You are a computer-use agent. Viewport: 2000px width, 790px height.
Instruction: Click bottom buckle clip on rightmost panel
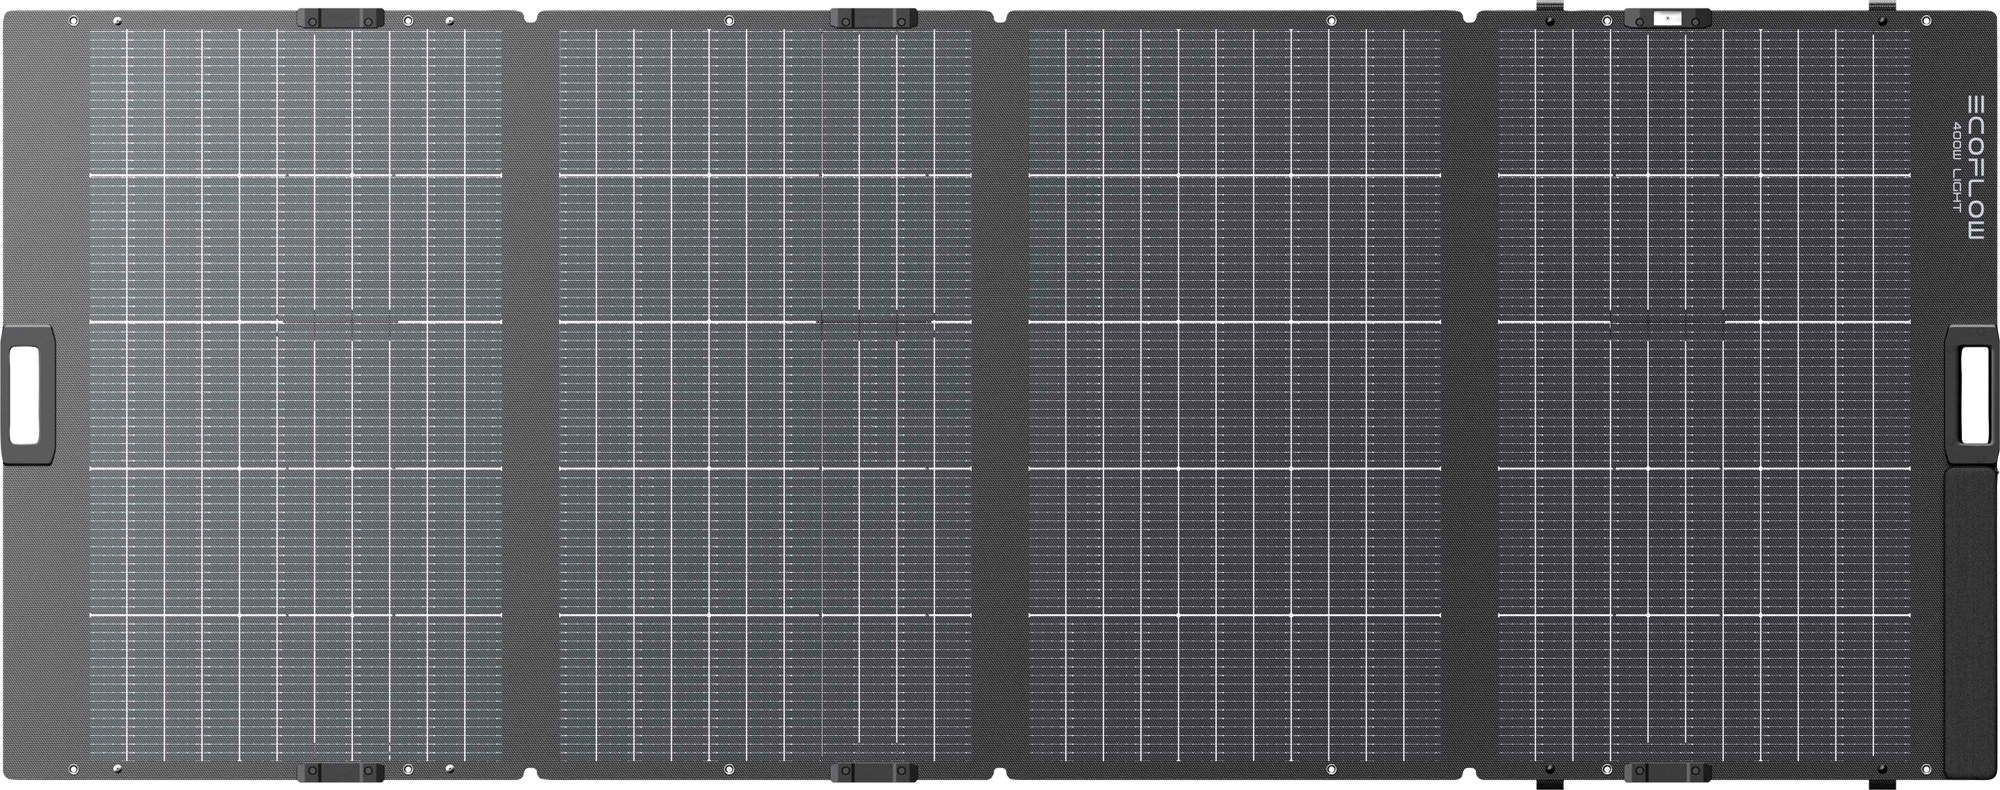[1667, 772]
